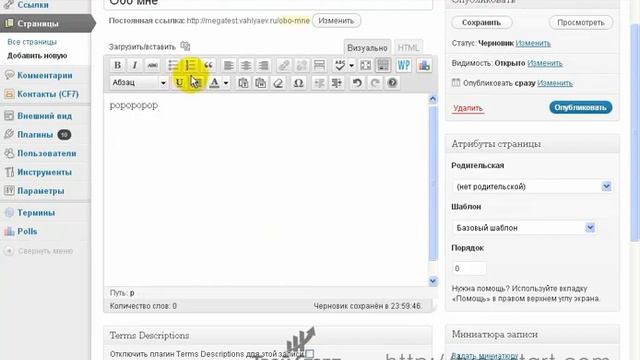Check the disable Terms Descriptions checkbox
640x360 pixels.
pyautogui.click(x=310, y=353)
